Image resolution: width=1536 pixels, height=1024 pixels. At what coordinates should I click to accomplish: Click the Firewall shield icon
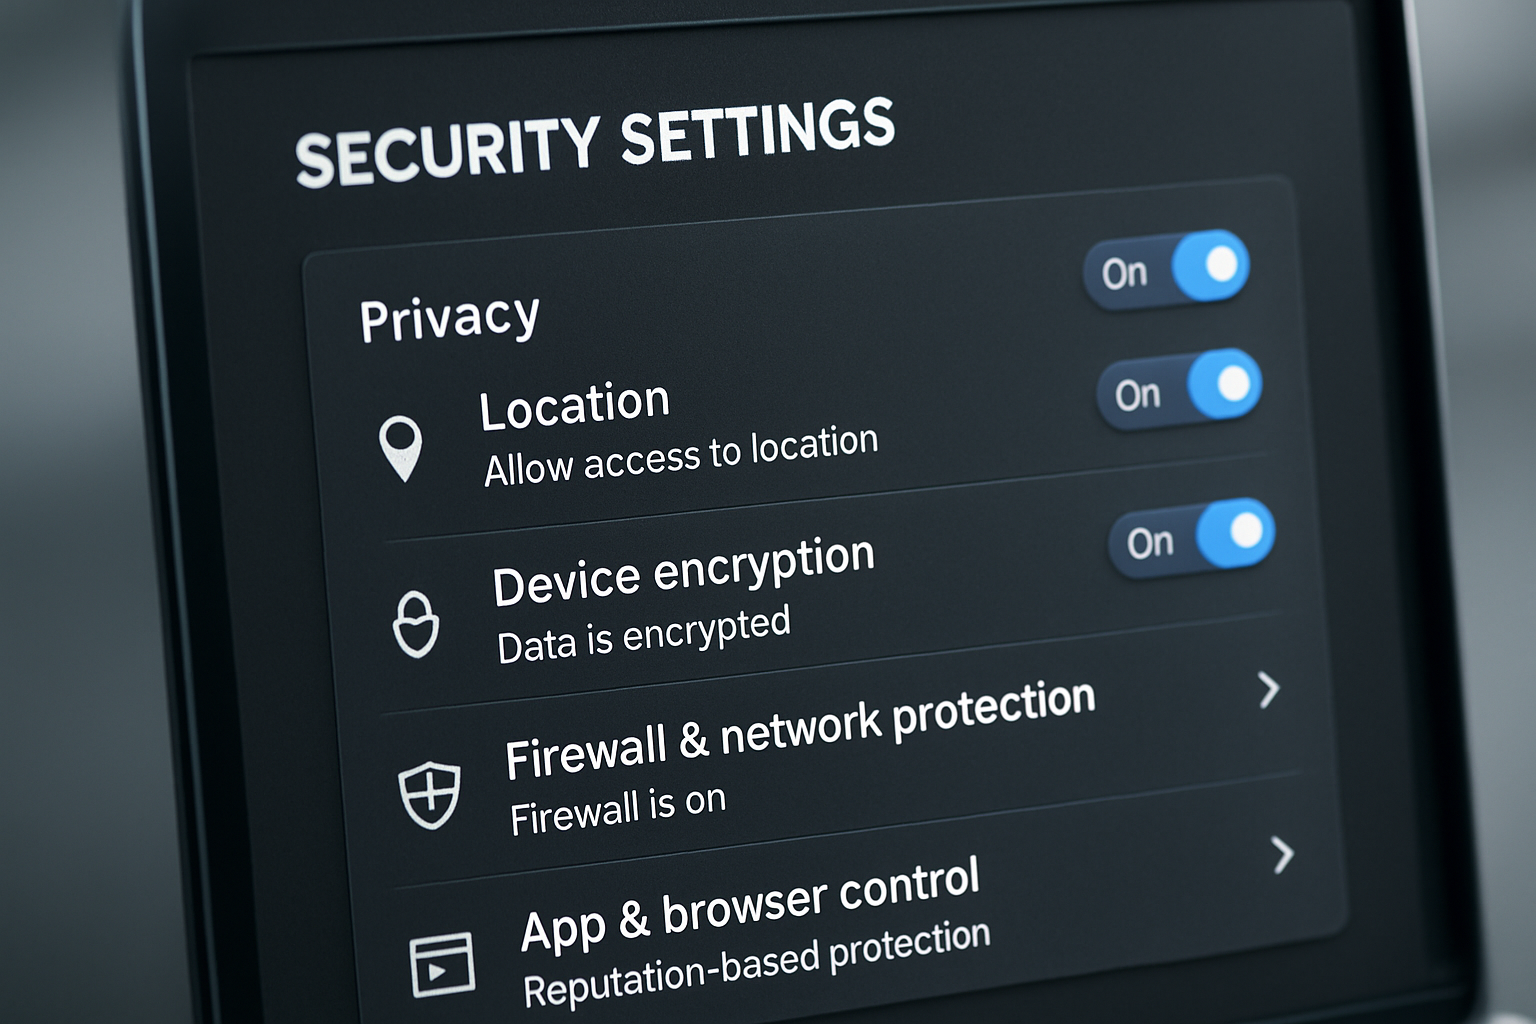[429, 794]
